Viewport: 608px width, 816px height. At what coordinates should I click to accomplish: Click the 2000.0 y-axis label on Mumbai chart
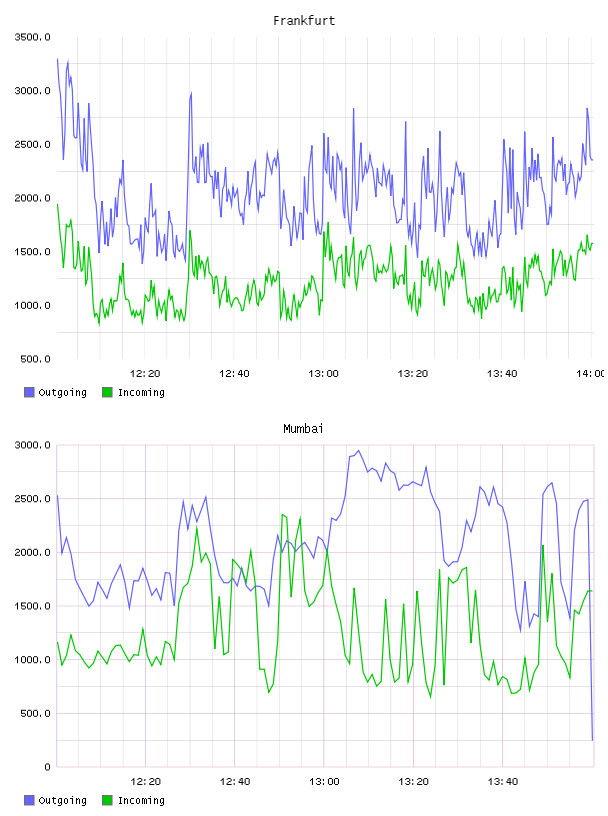point(32,552)
